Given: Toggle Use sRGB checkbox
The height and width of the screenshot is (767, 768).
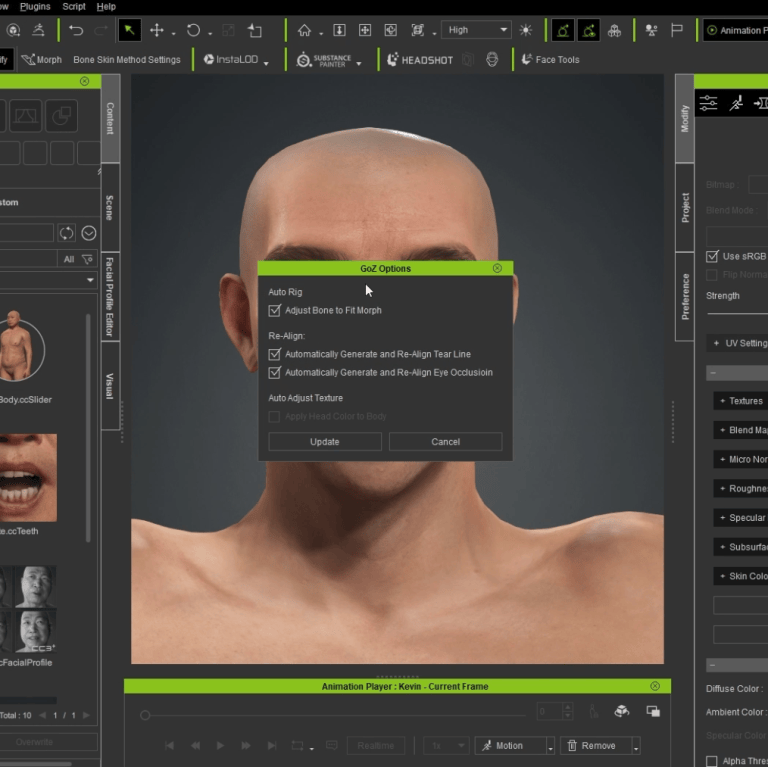Looking at the screenshot, I should [x=712, y=257].
